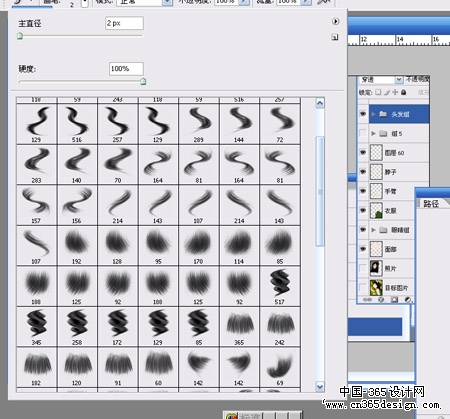This screenshot has height=419, width=450.
Task: Switch to the 路径 tab
Action: (x=431, y=203)
